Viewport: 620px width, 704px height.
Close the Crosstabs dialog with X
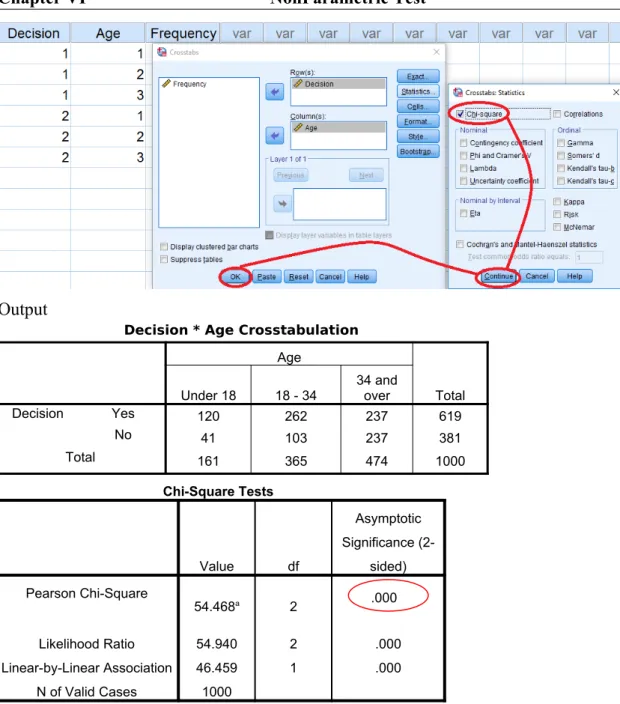[x=436, y=52]
